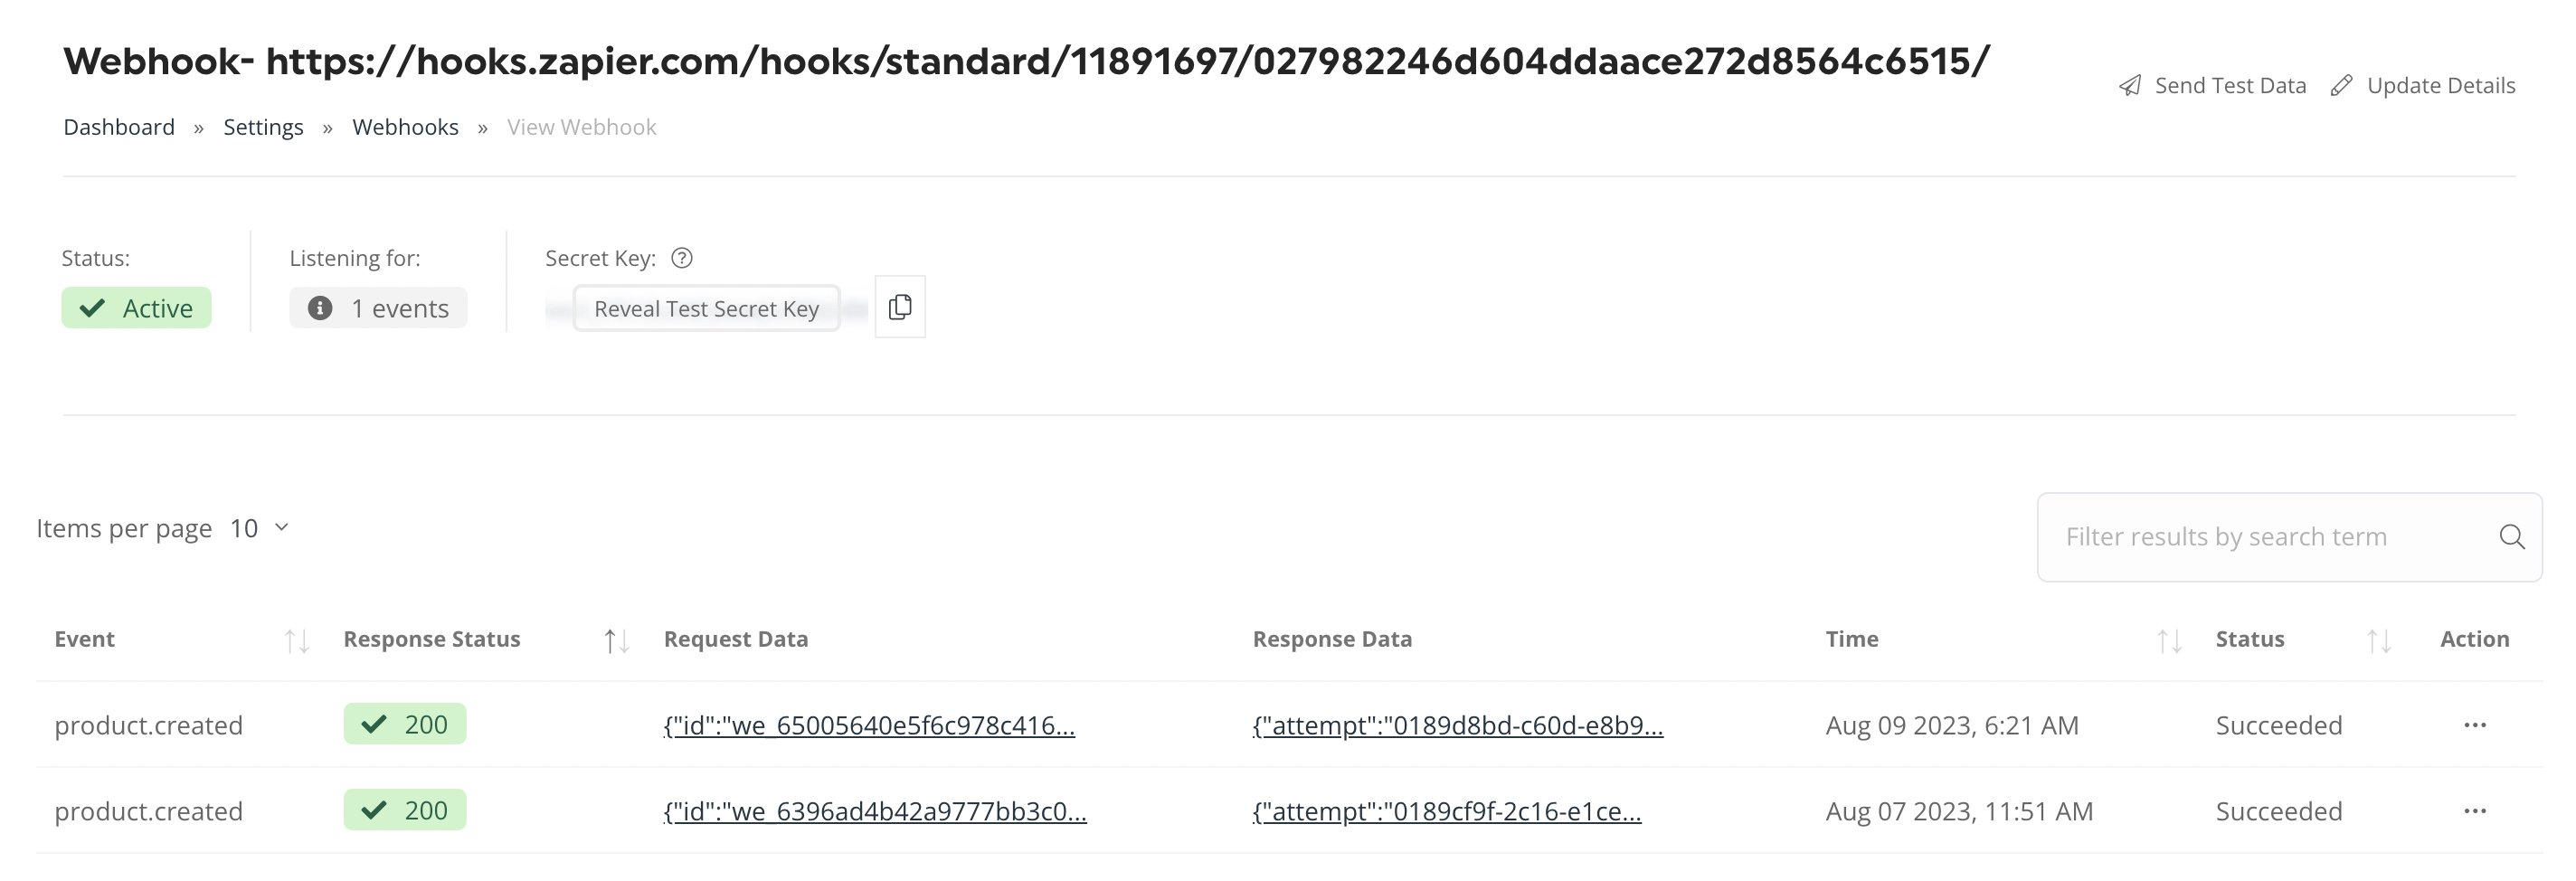Sort by Event column arrows
This screenshot has width=2576, height=881.
pos(297,641)
